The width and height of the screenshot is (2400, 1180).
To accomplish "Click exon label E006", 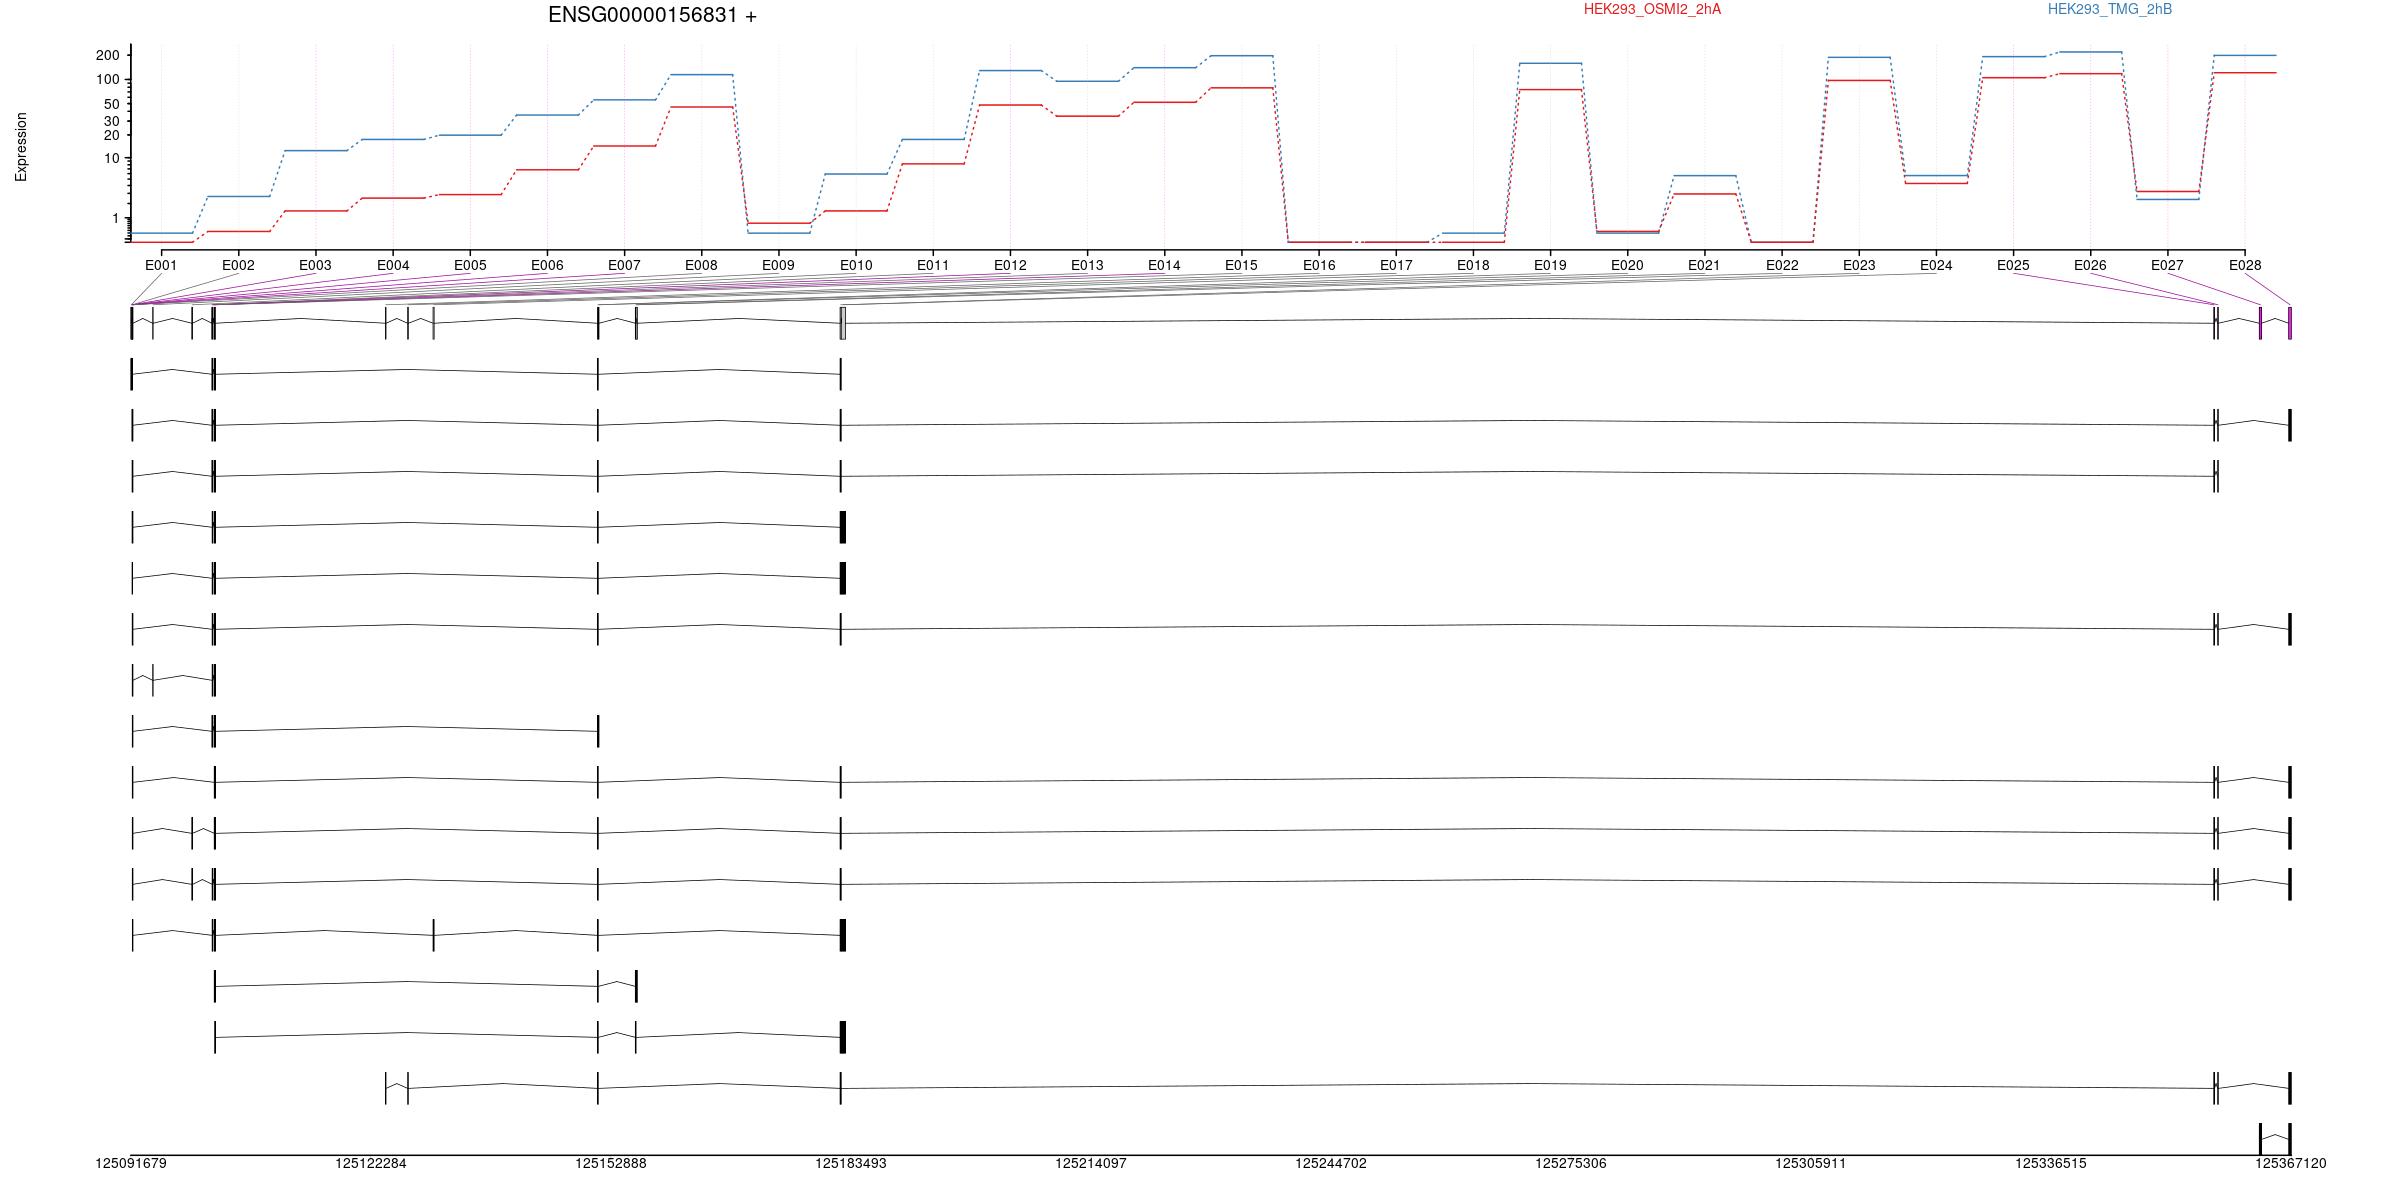I will (547, 265).
